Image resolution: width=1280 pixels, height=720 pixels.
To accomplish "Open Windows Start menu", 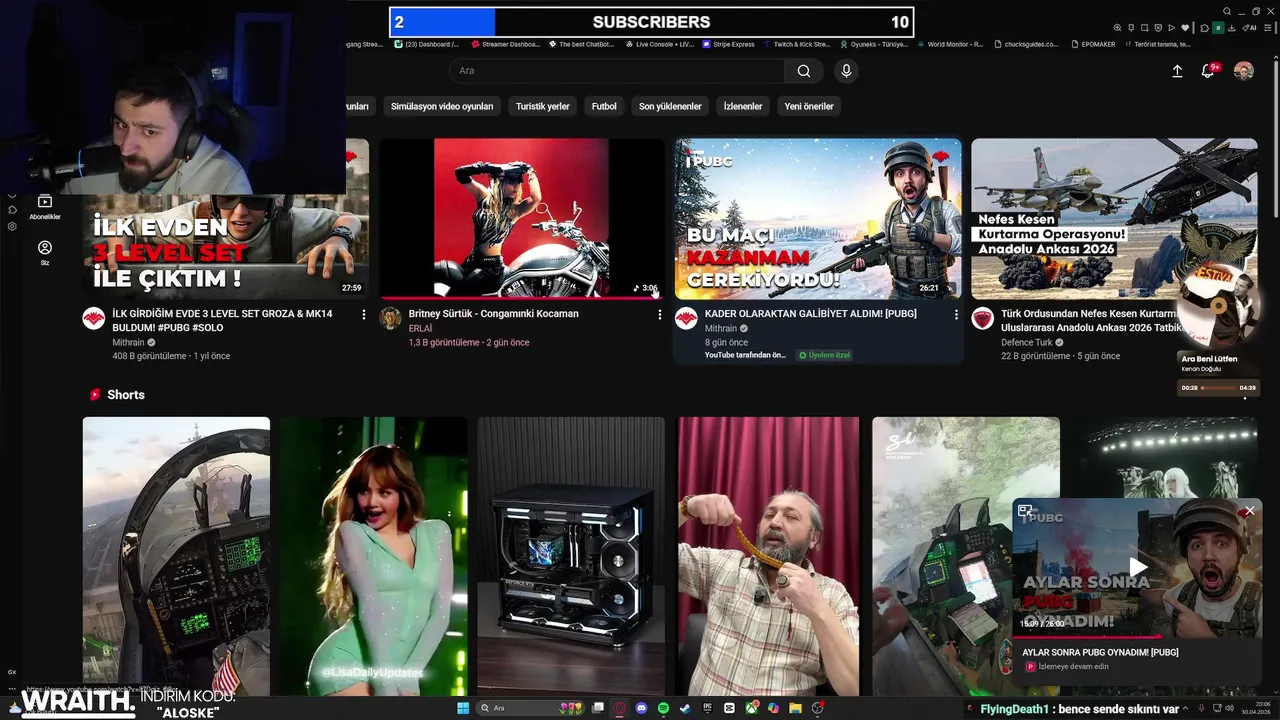I will 463,708.
